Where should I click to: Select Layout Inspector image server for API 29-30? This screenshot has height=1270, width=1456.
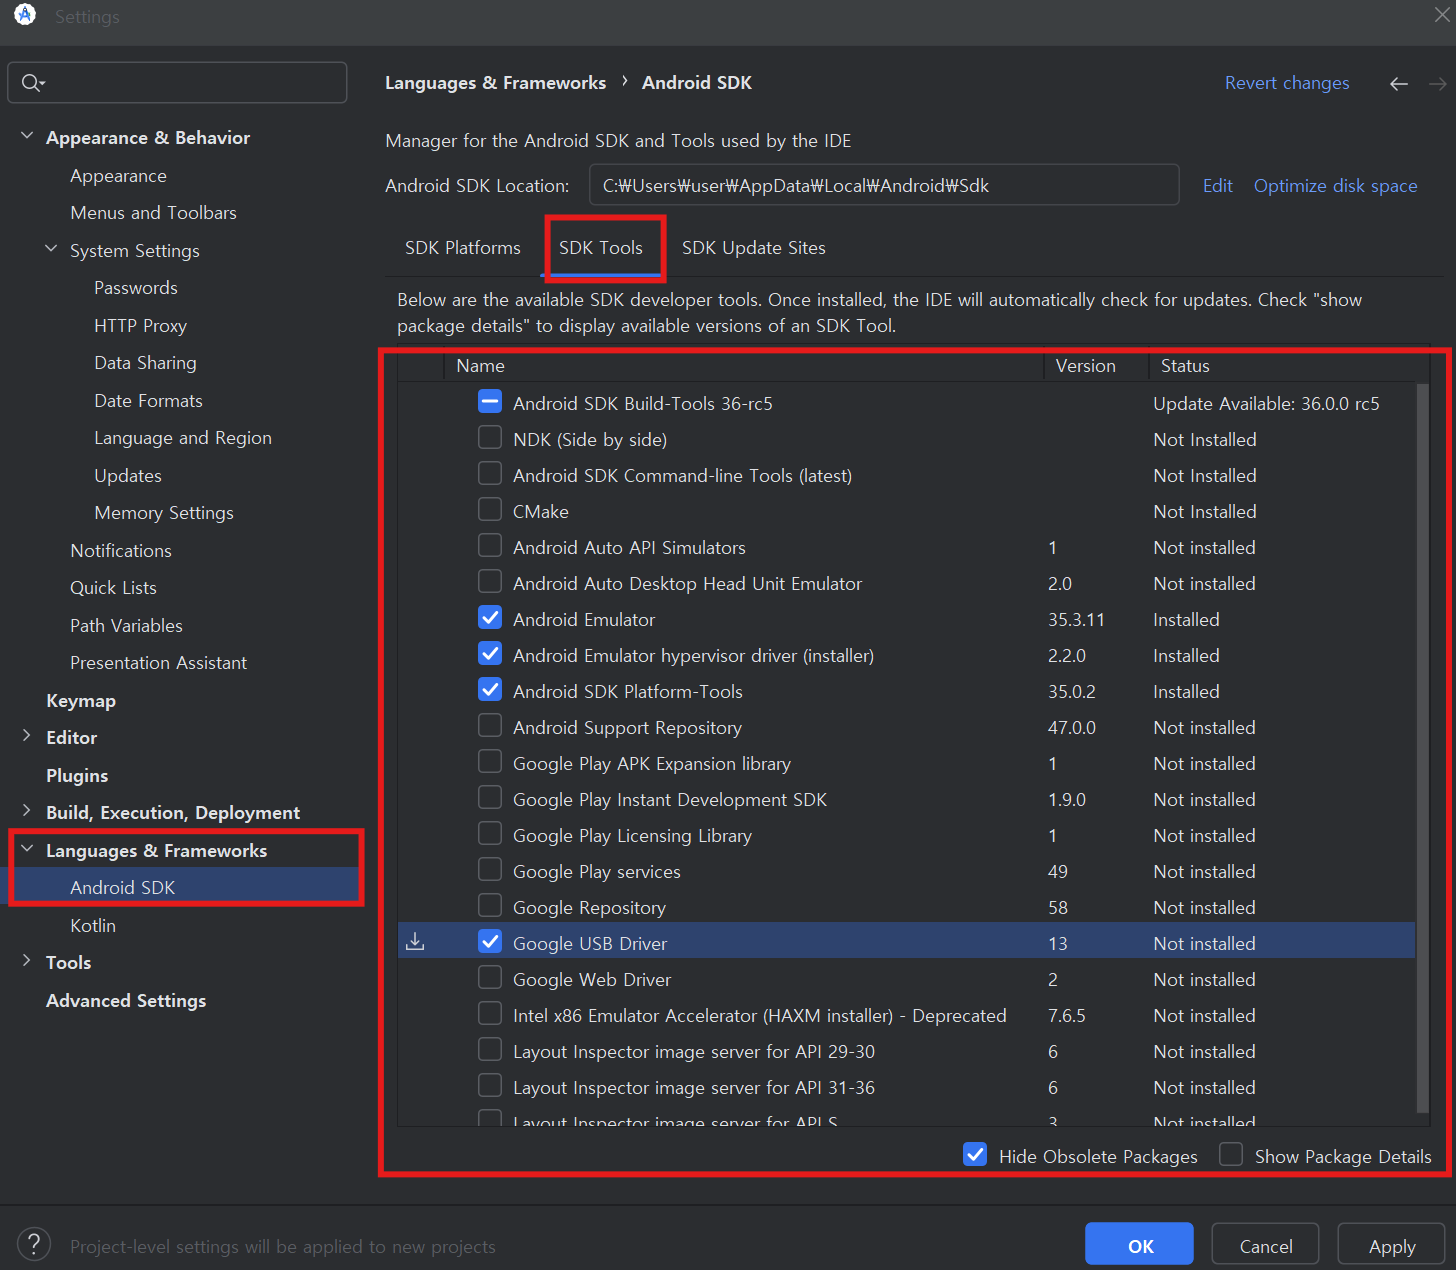[693, 1052]
